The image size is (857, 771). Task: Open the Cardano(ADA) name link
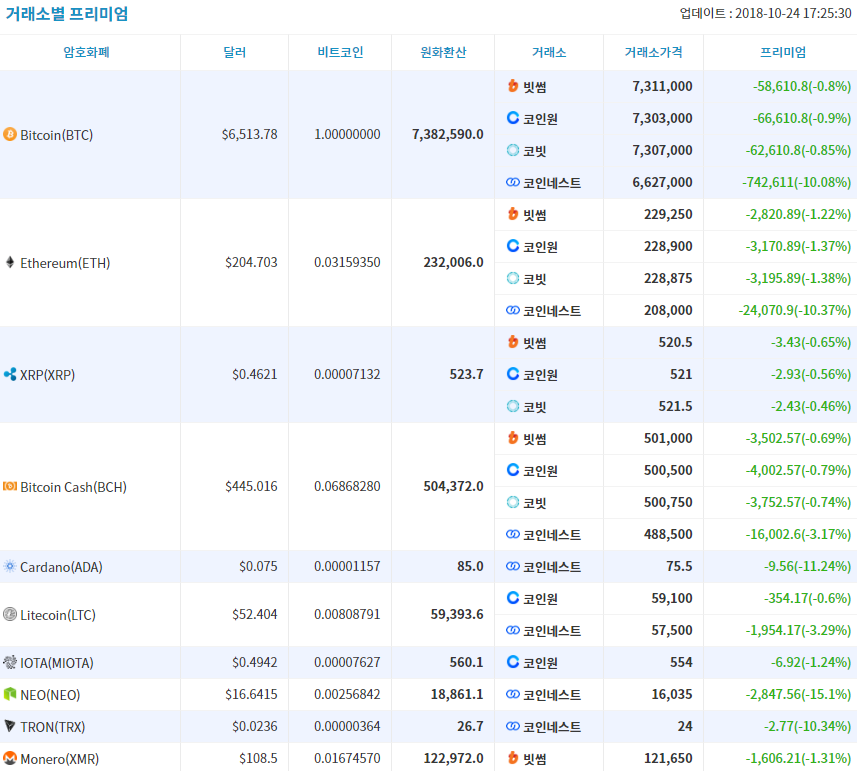[x=61, y=567]
